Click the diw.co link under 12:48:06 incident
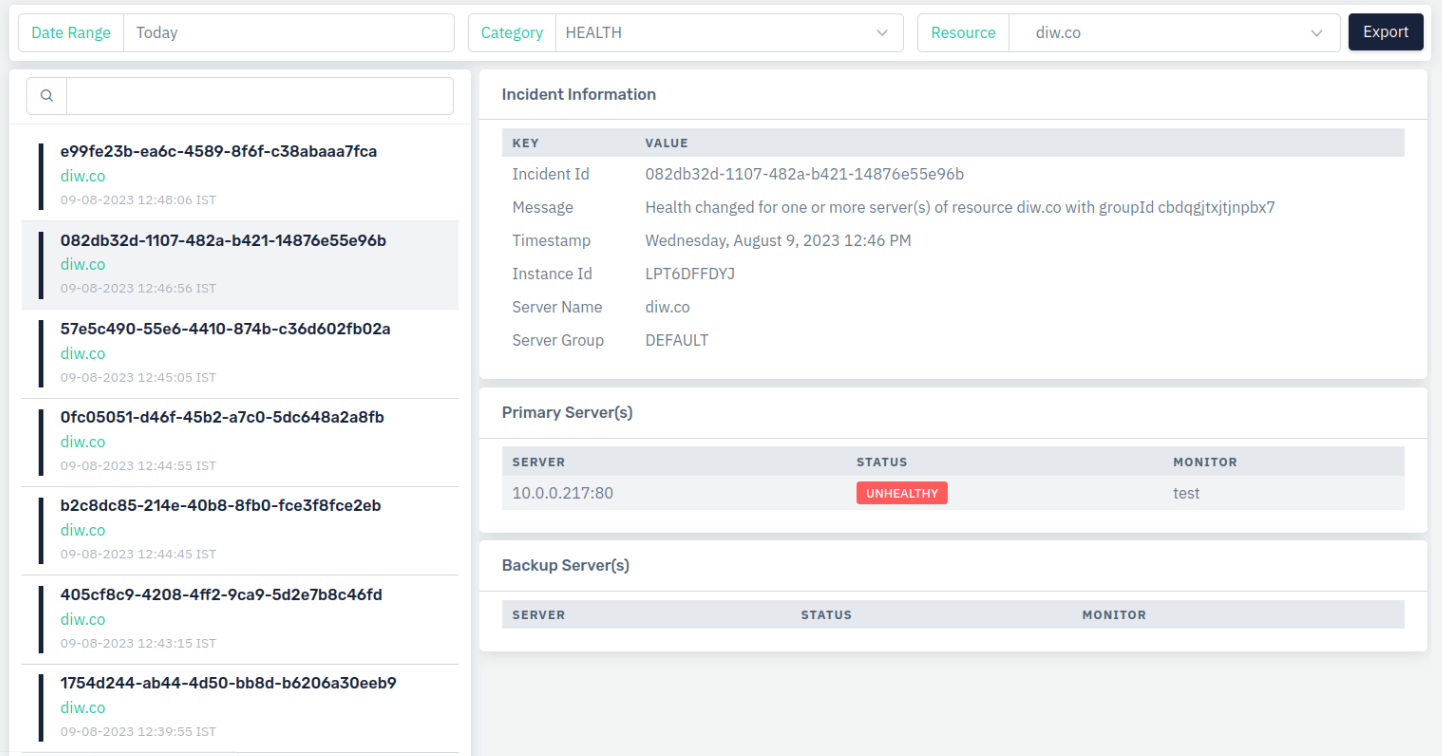 82,176
